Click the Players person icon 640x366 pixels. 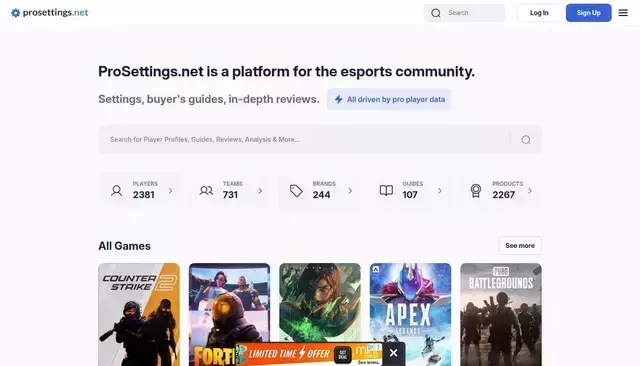tap(116, 191)
